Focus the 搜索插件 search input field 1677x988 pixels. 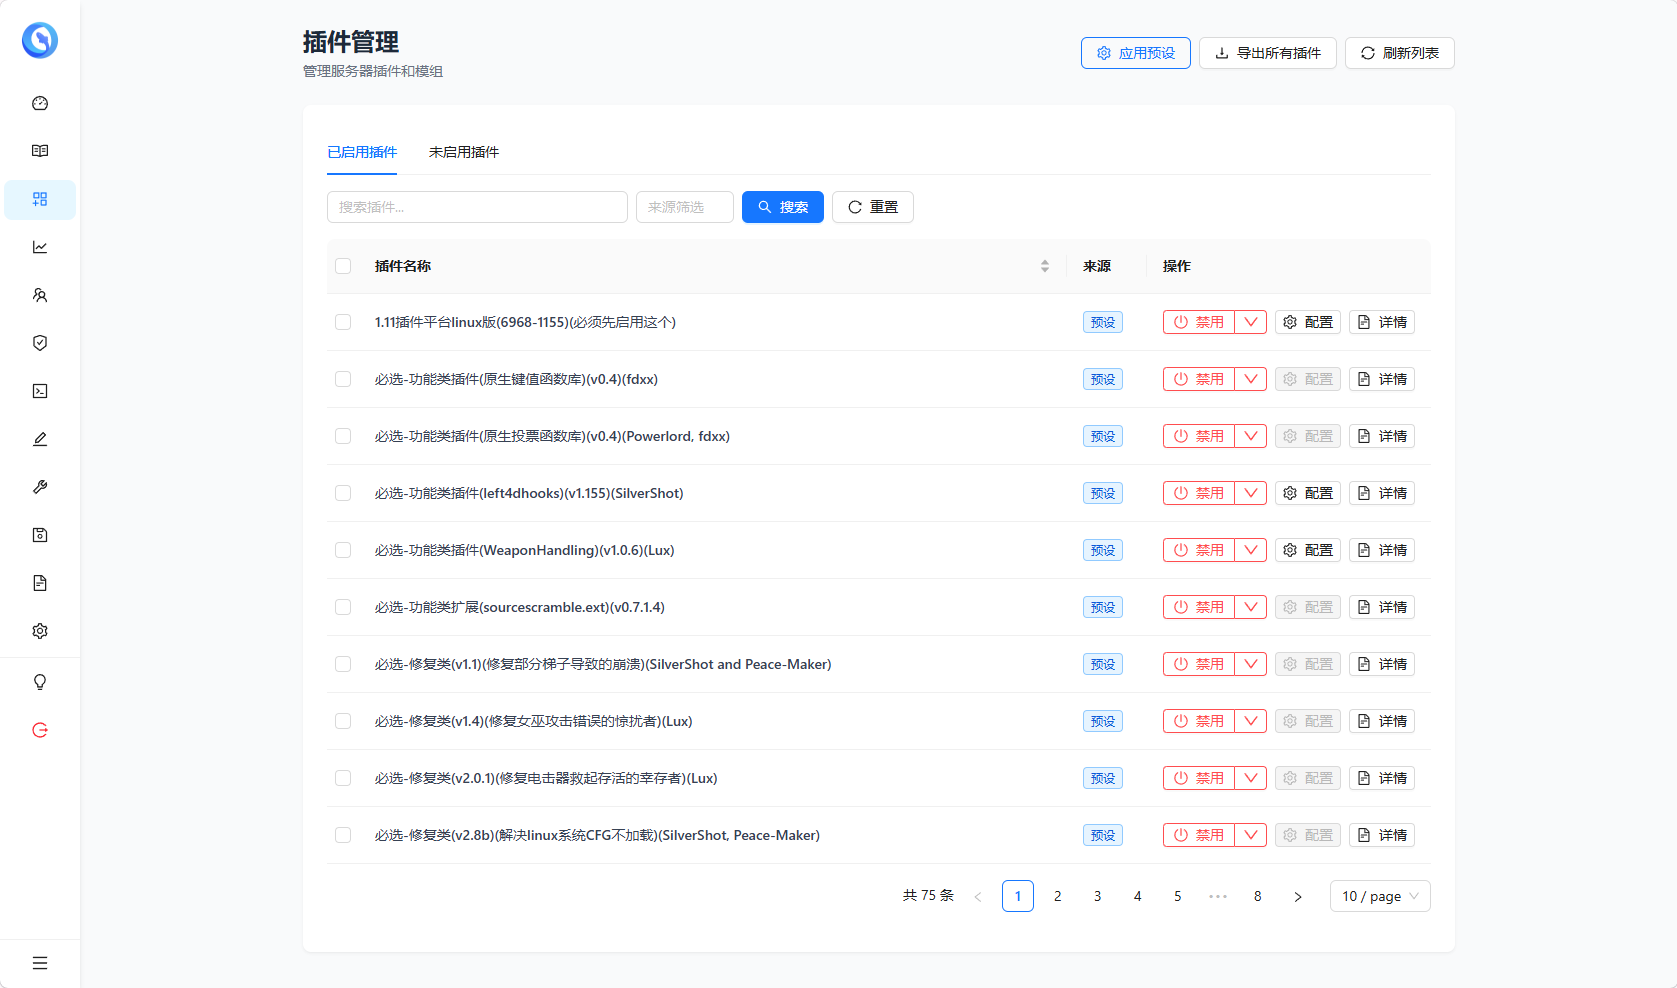pos(477,207)
